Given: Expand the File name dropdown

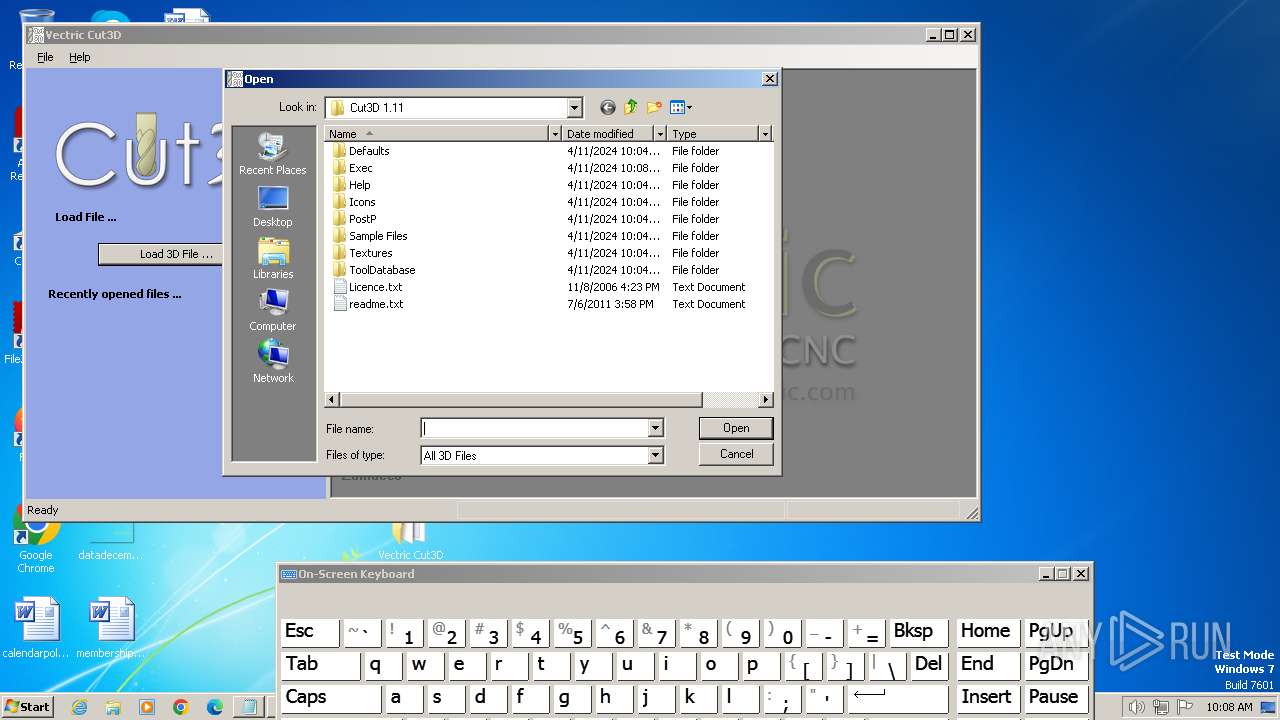Looking at the screenshot, I should pyautogui.click(x=655, y=428).
